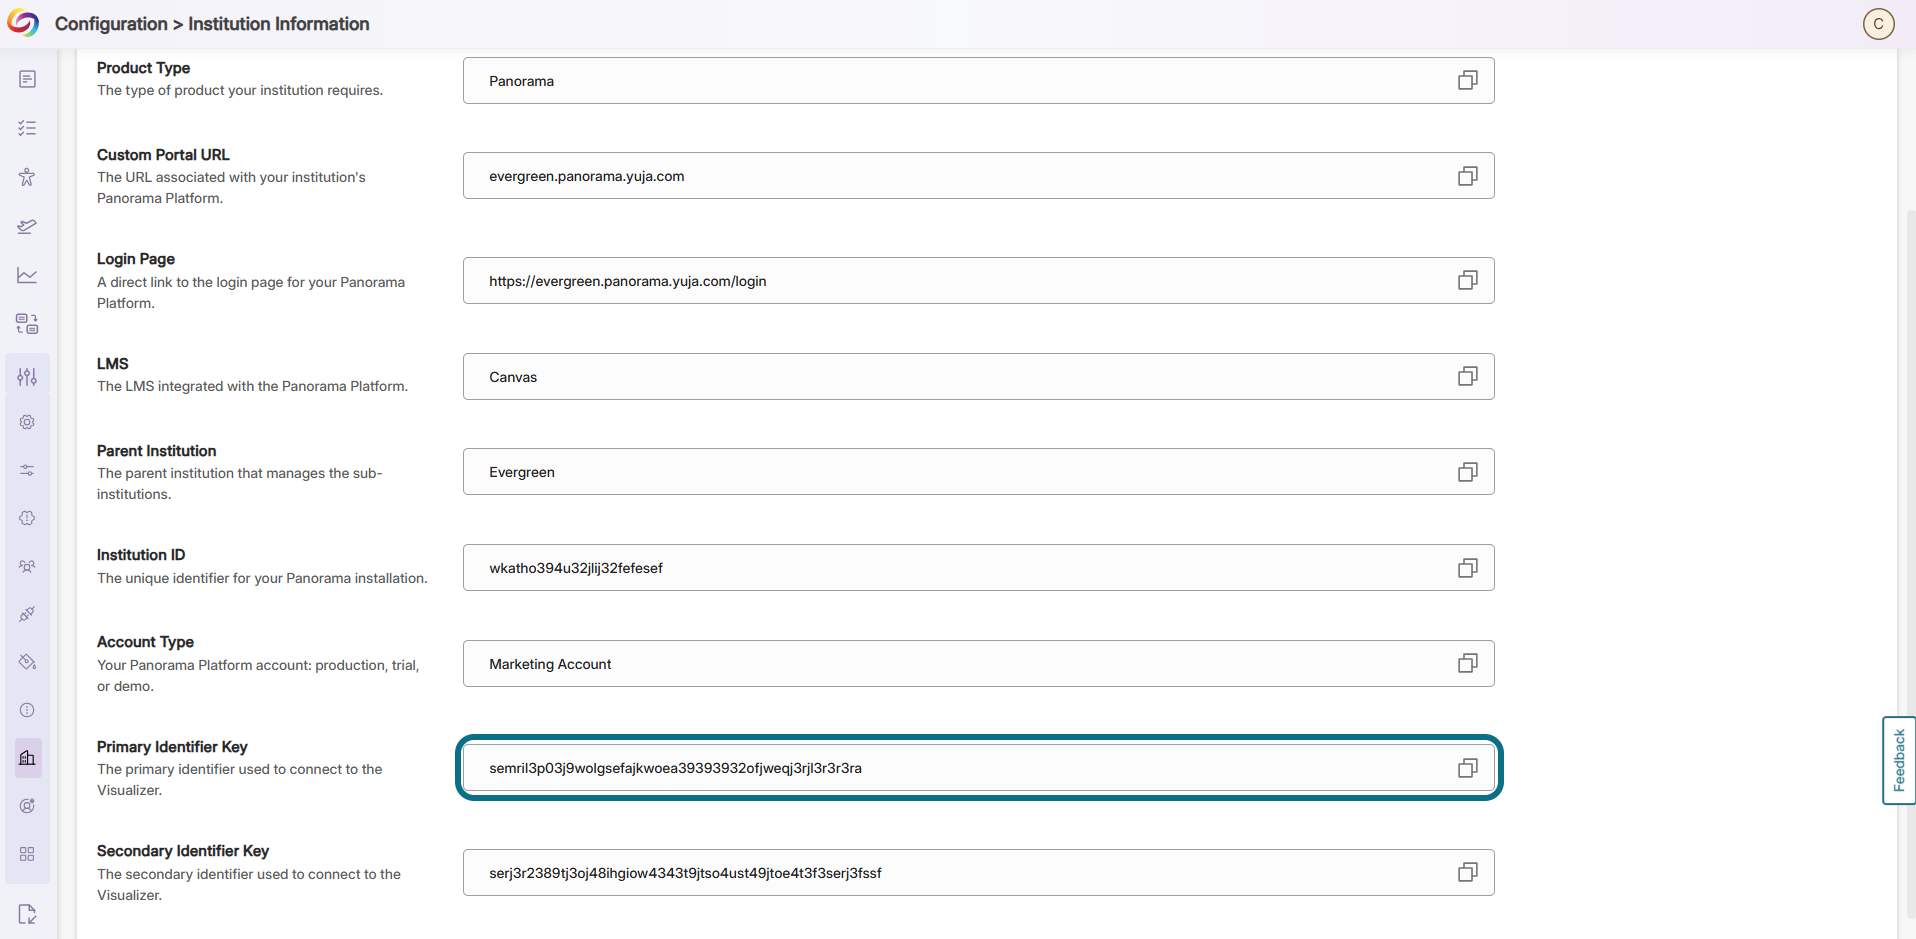Open the plug integrations icon in sidebar

click(x=27, y=614)
